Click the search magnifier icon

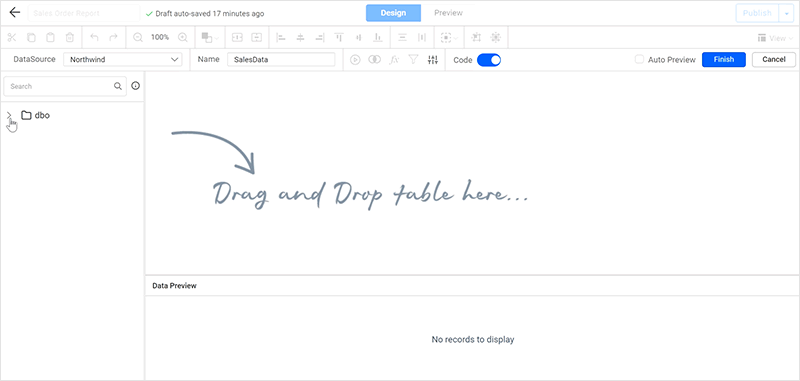[118, 86]
